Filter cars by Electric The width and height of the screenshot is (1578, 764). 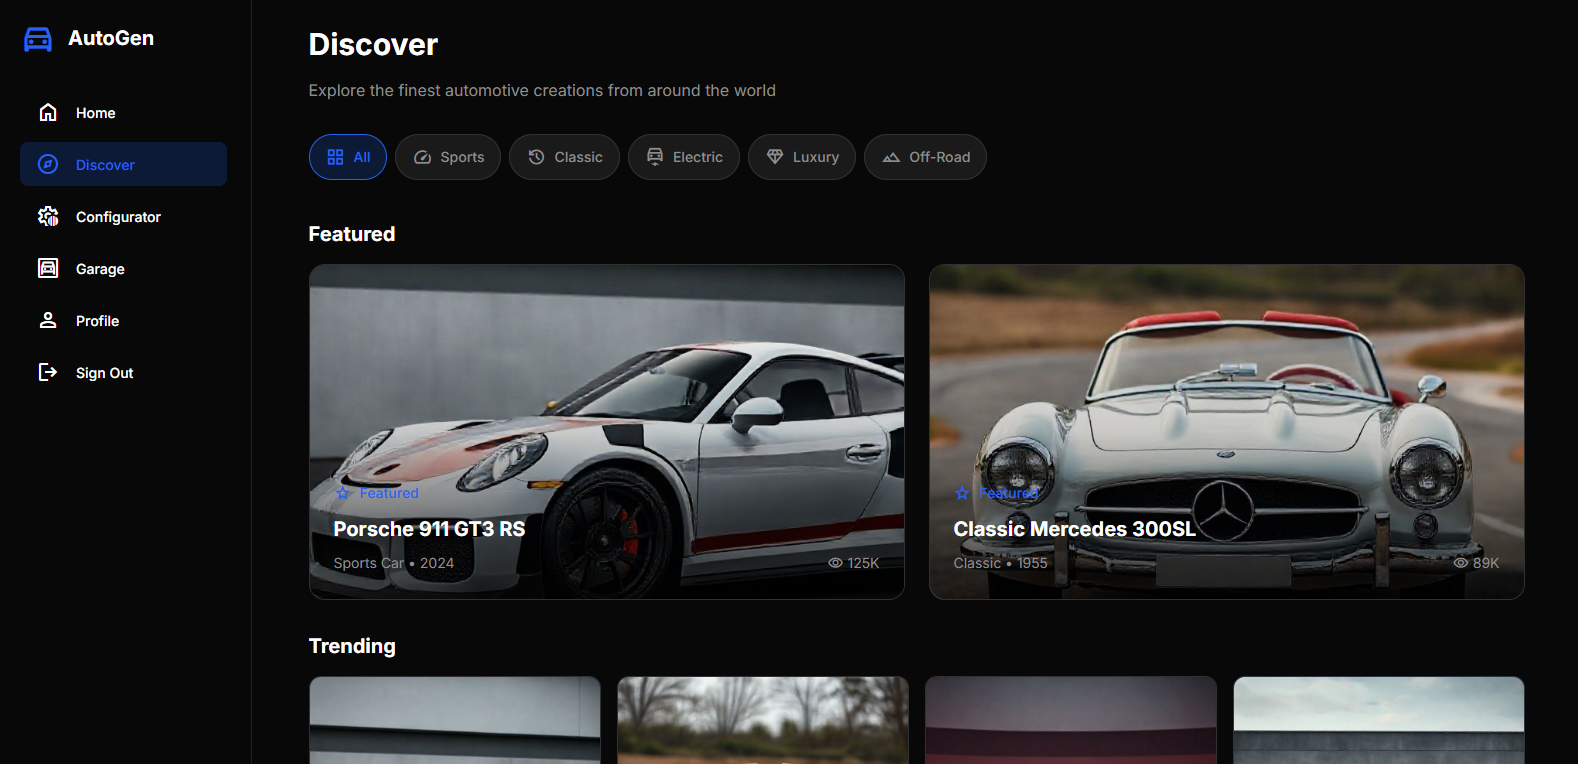click(x=684, y=157)
